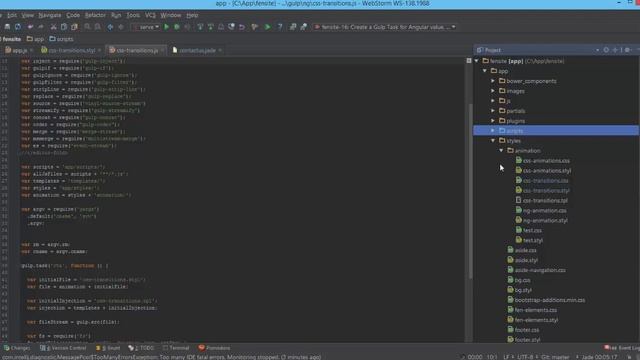Open the Tools menu
This screenshot has width=640, height=360.
coord(133,15)
